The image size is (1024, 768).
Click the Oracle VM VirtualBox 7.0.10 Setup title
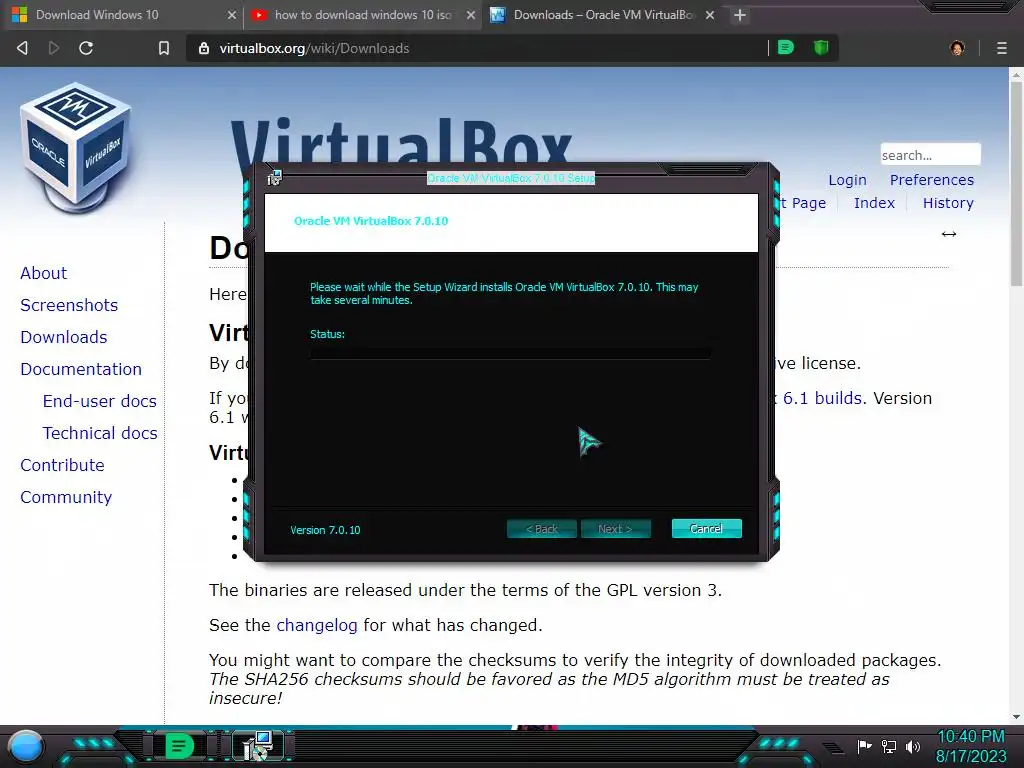[511, 178]
